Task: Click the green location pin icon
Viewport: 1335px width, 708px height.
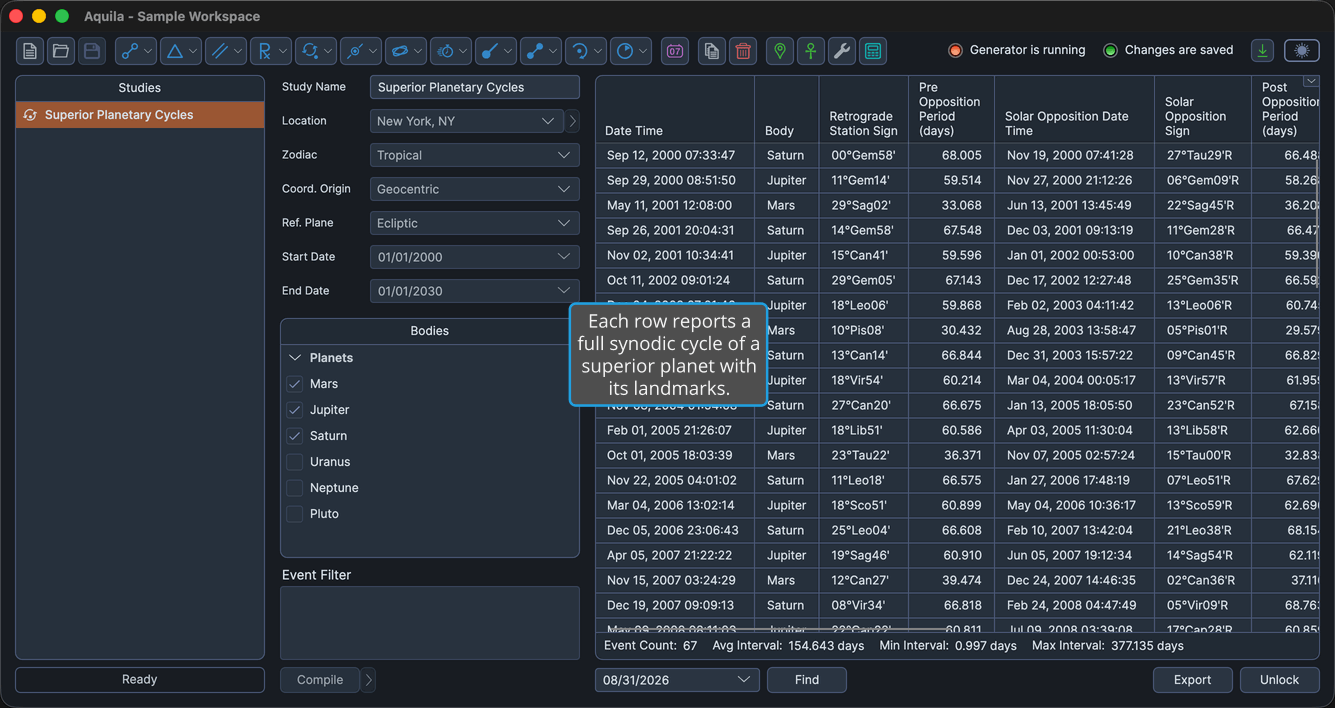Action: pyautogui.click(x=780, y=51)
